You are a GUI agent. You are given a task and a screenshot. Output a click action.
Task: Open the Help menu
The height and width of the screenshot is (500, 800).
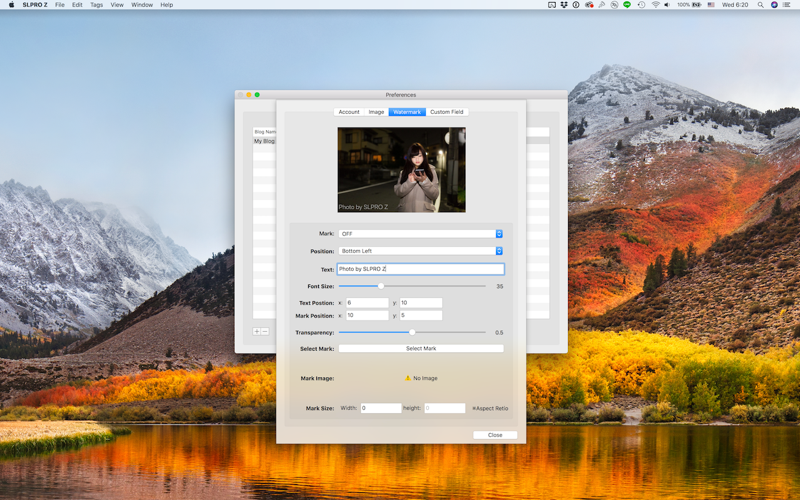[167, 5]
